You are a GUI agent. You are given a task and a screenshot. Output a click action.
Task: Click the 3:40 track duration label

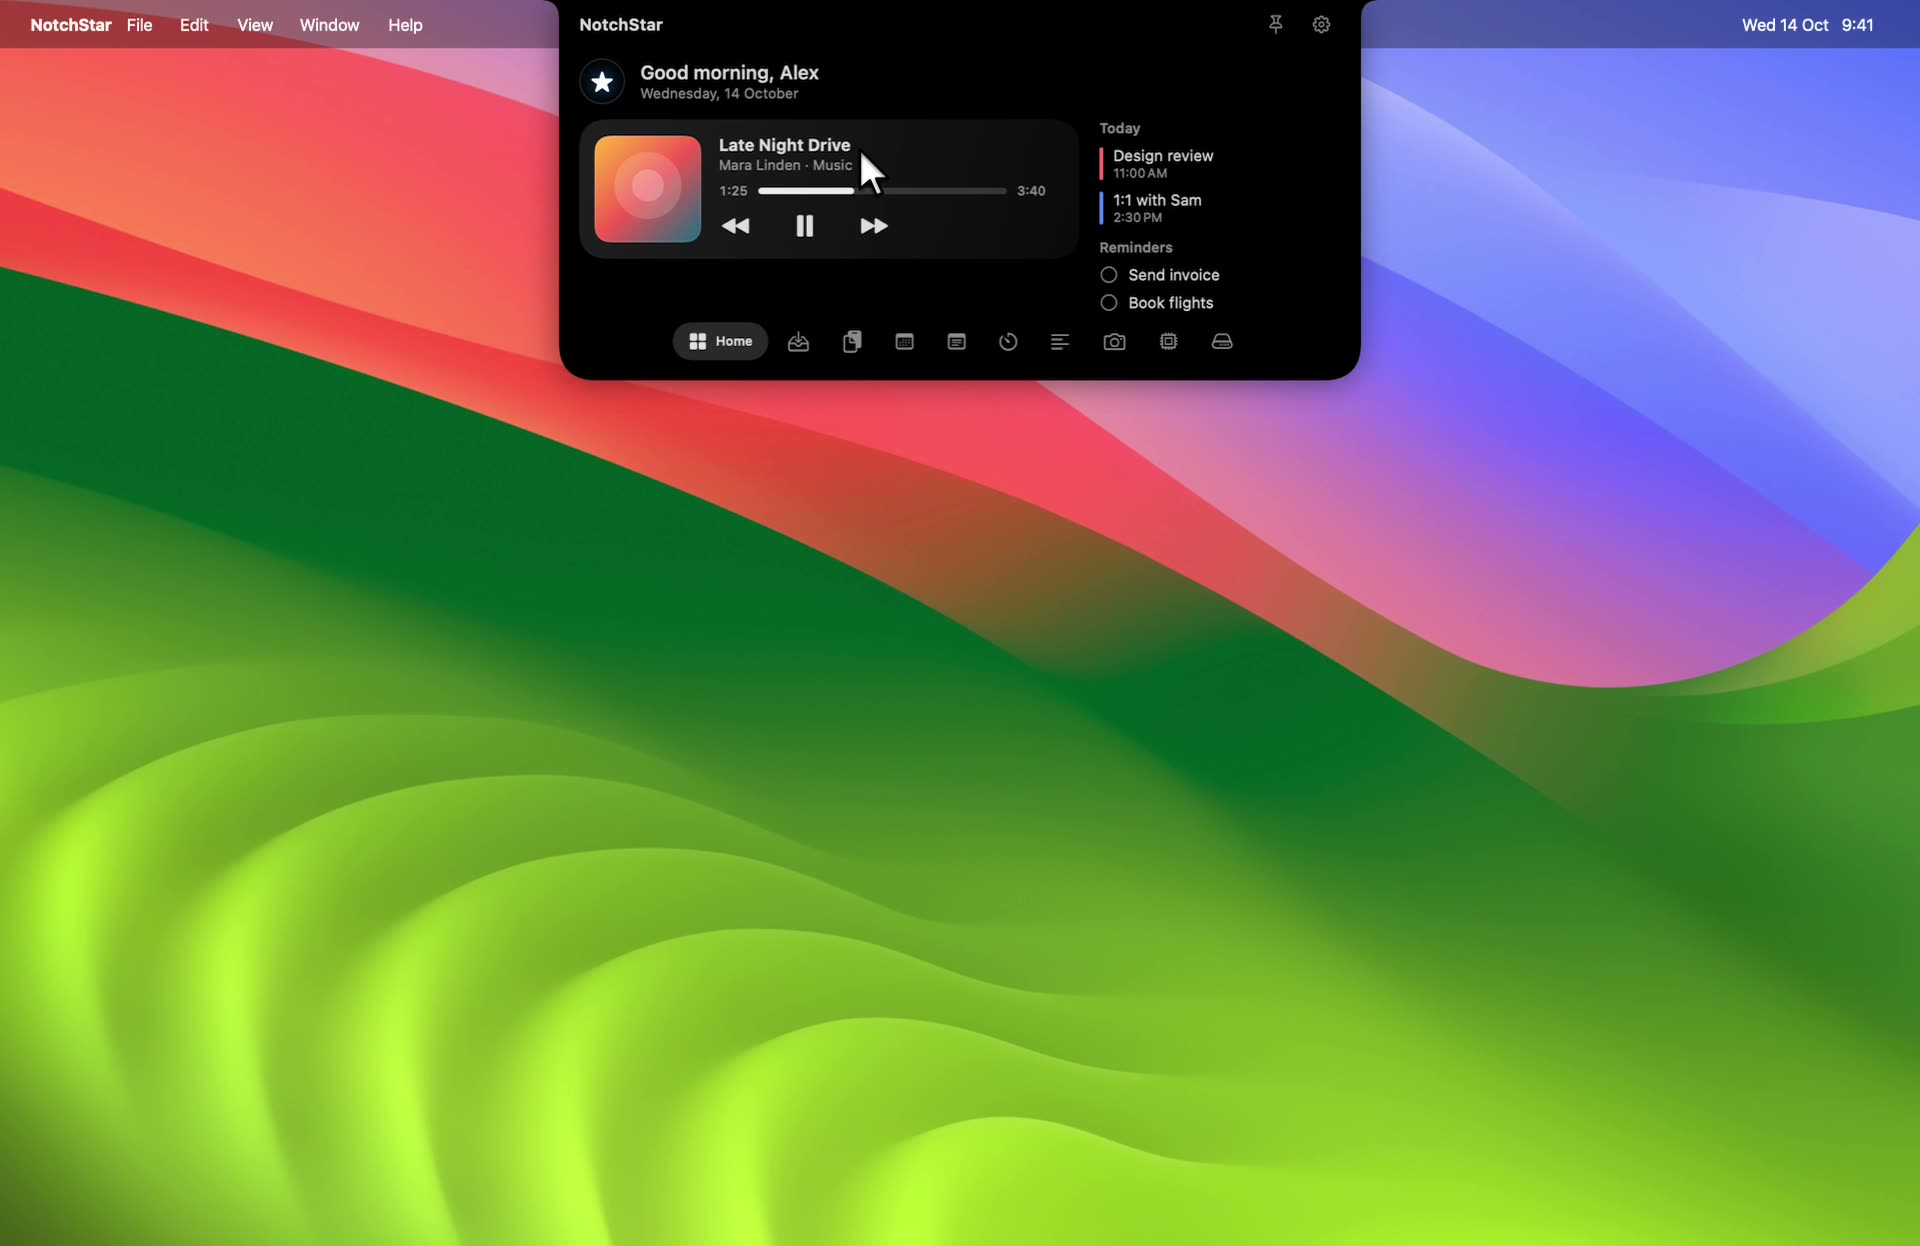[x=1031, y=190]
